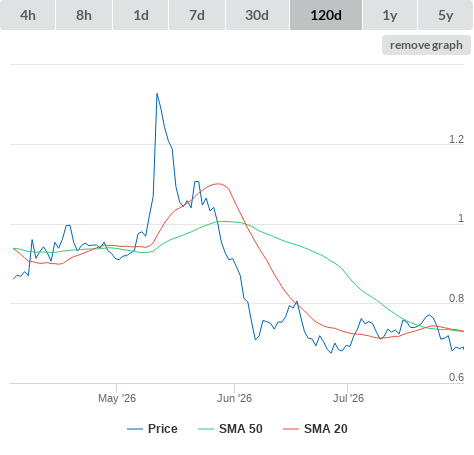The width and height of the screenshot is (474, 455).
Task: Open the 7d time range view
Action: (x=197, y=15)
